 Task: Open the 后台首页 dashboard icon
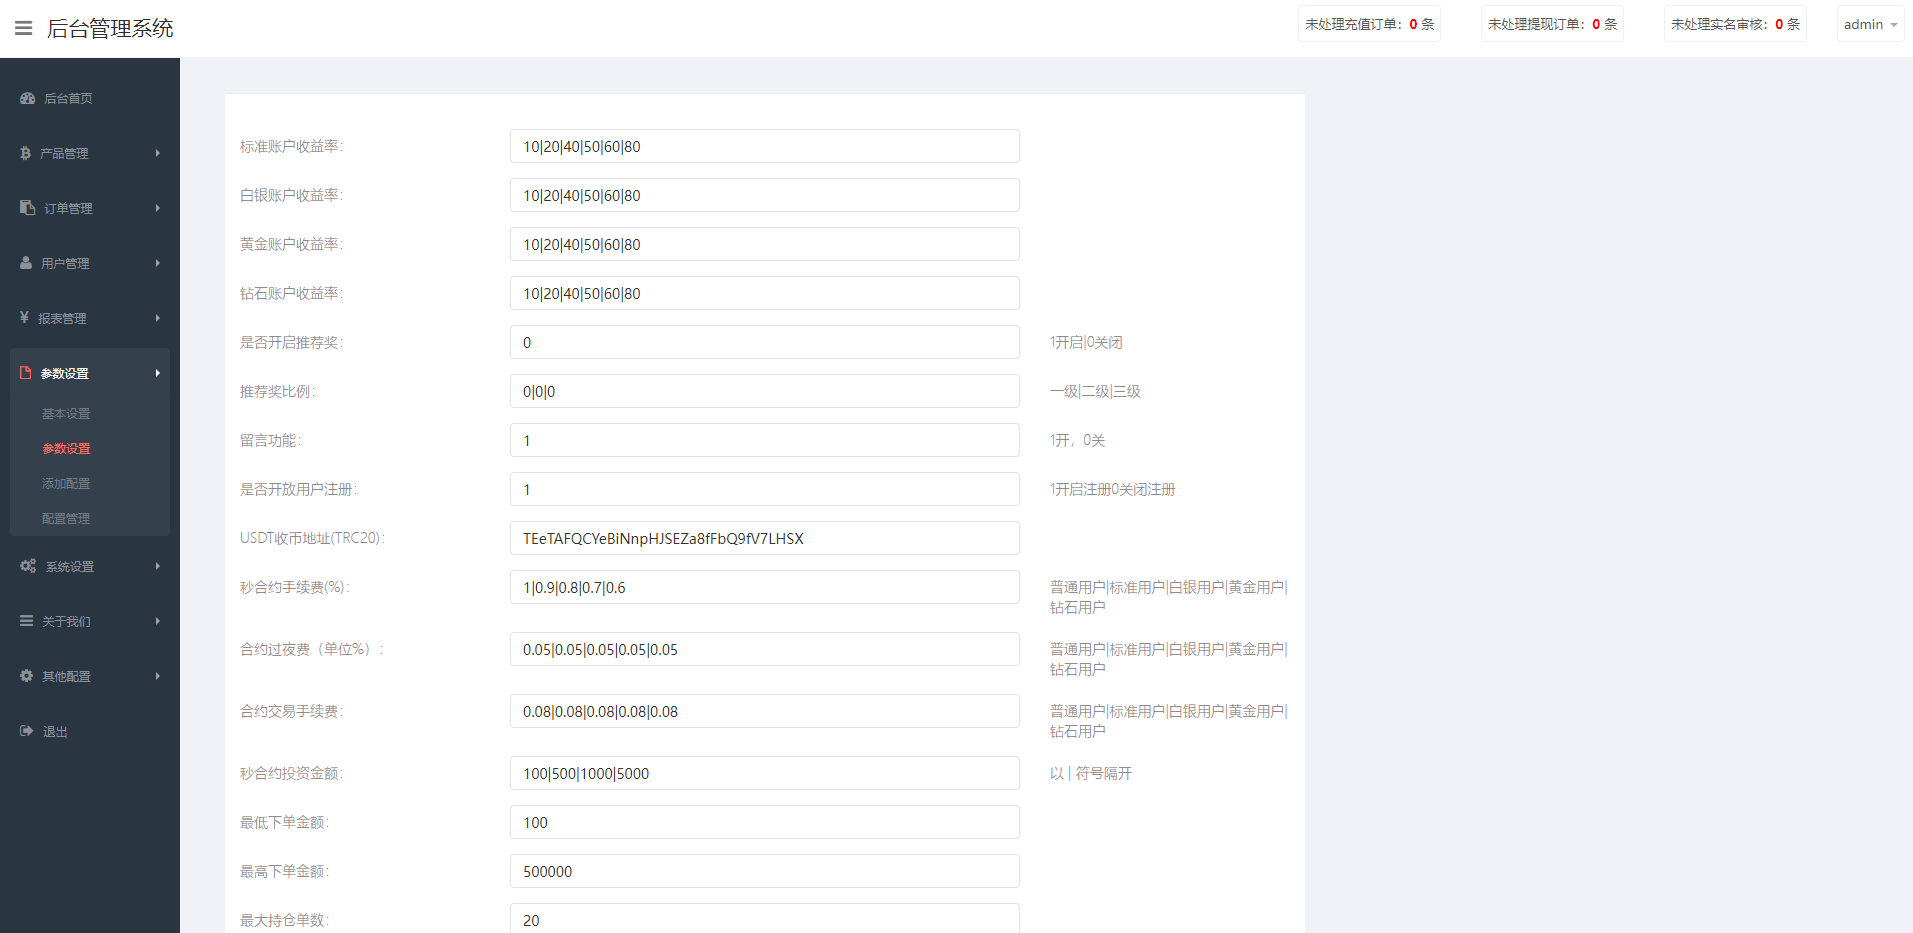click(x=26, y=98)
